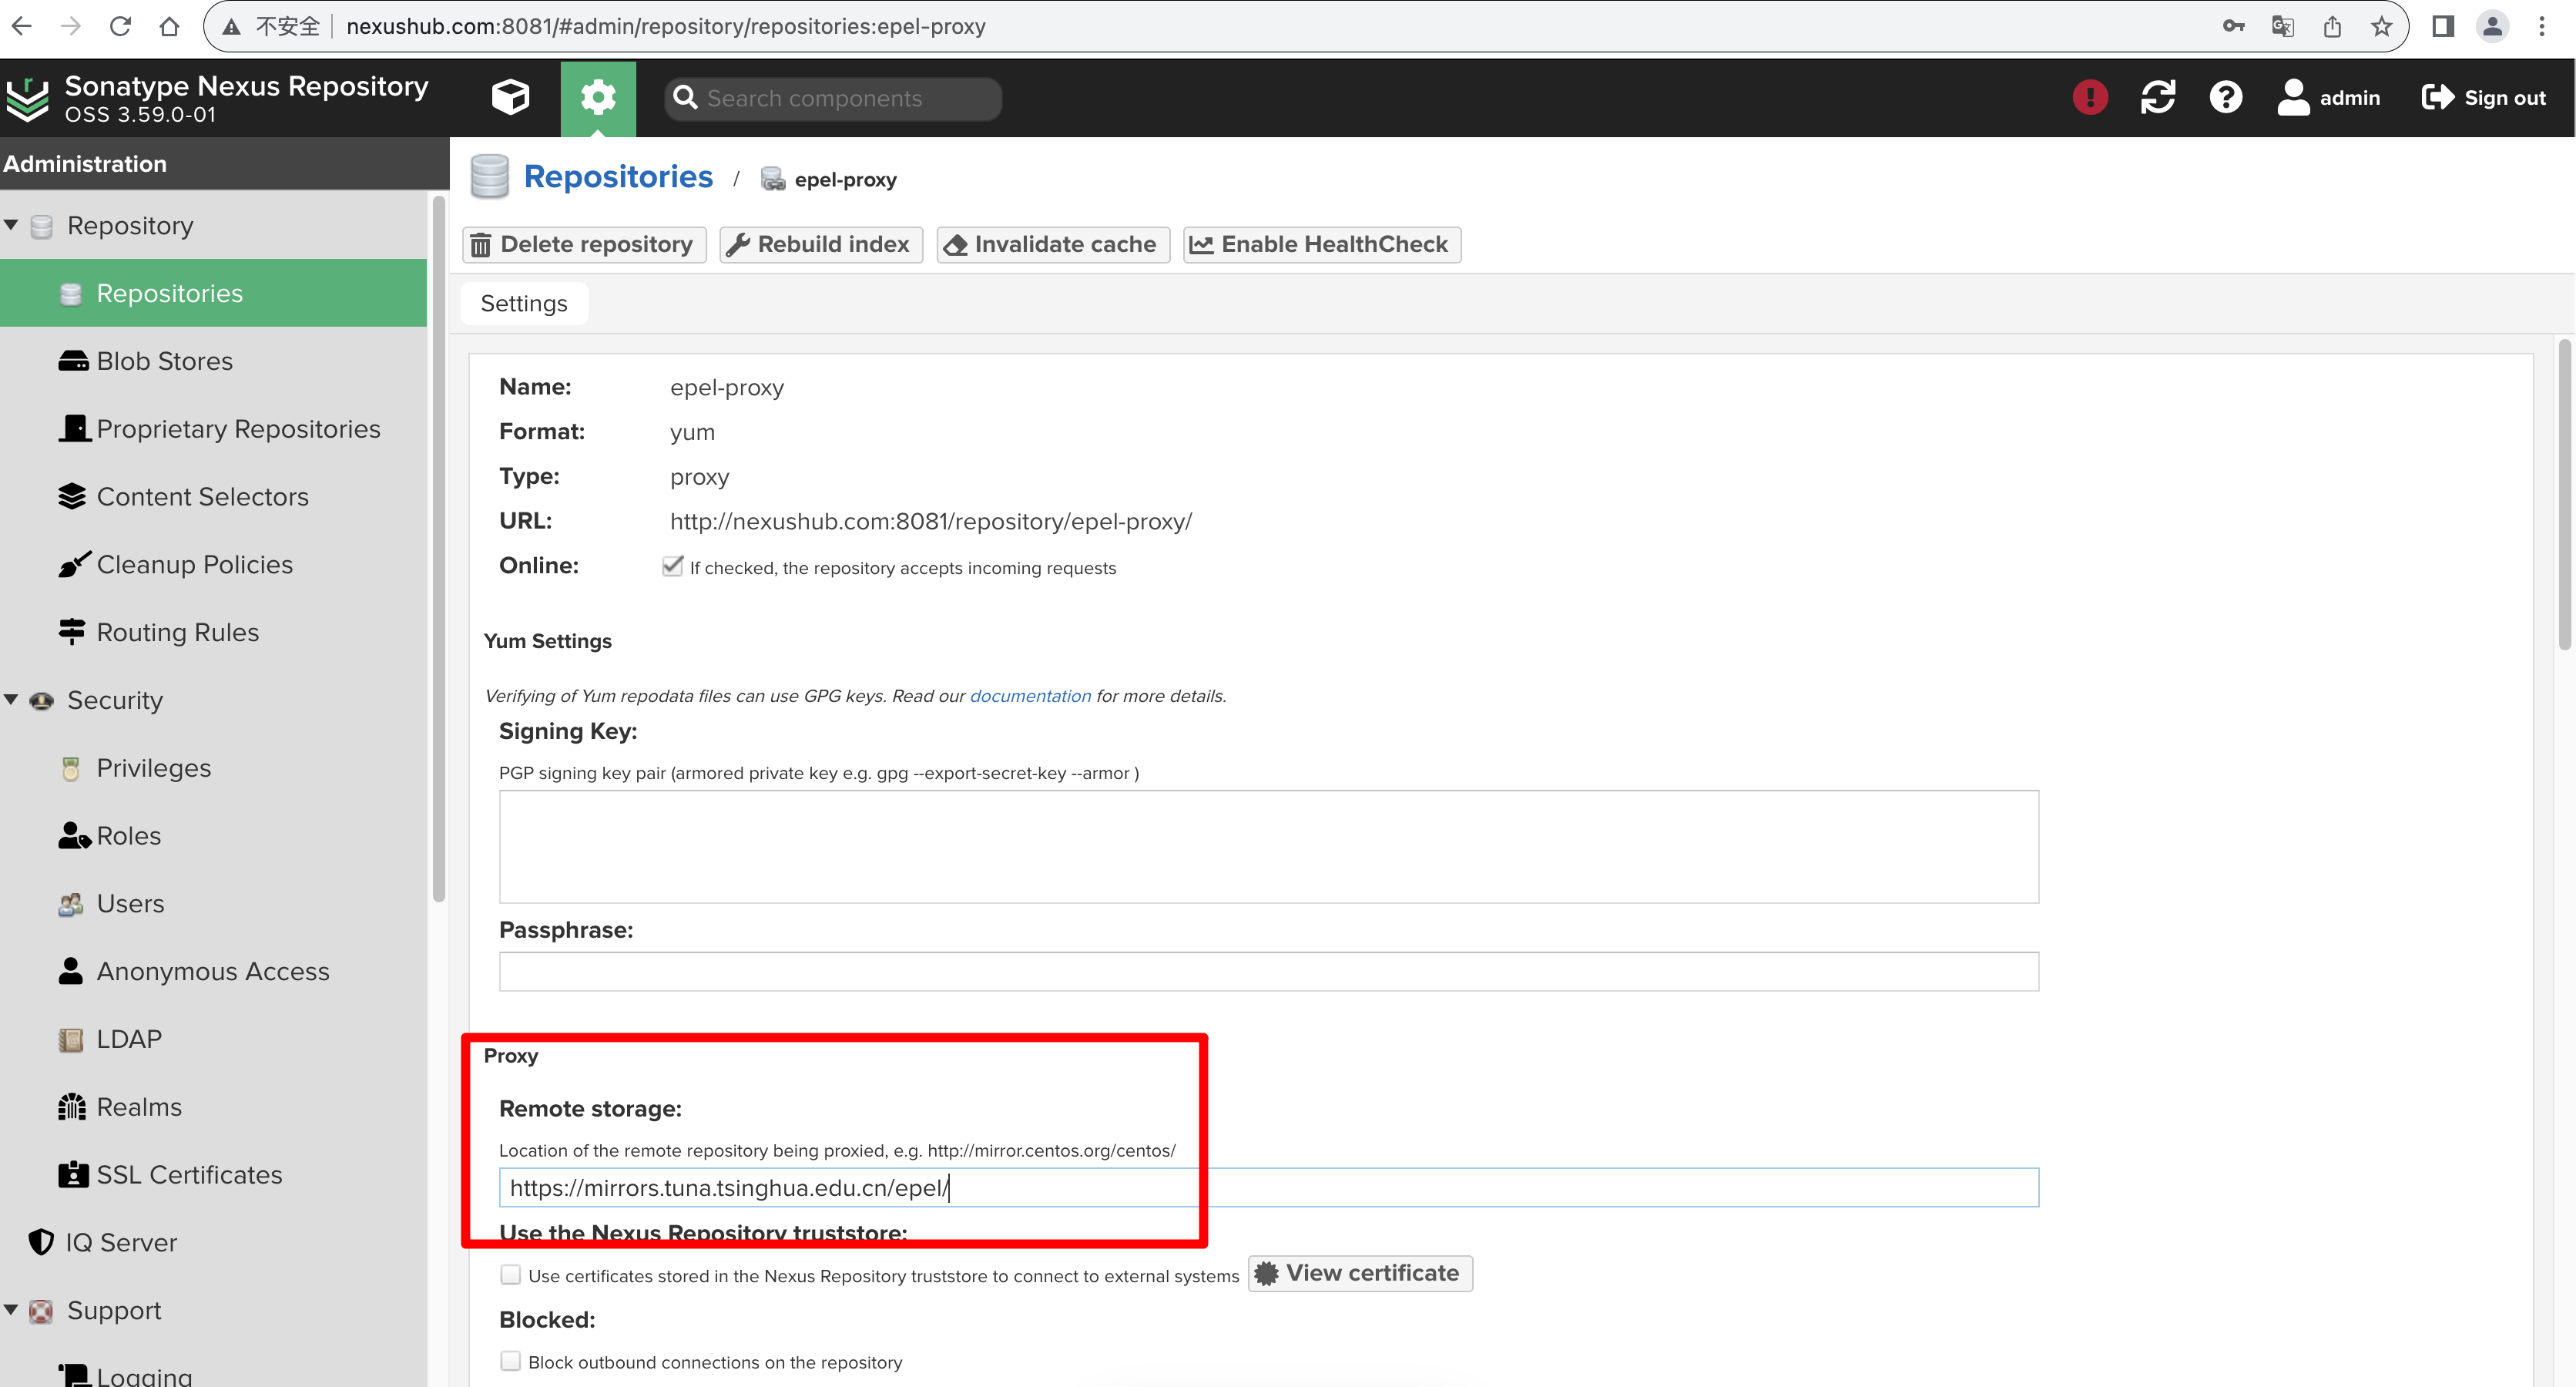The height and width of the screenshot is (1387, 2576).
Task: Select Repositories in sidebar
Action: (213, 293)
